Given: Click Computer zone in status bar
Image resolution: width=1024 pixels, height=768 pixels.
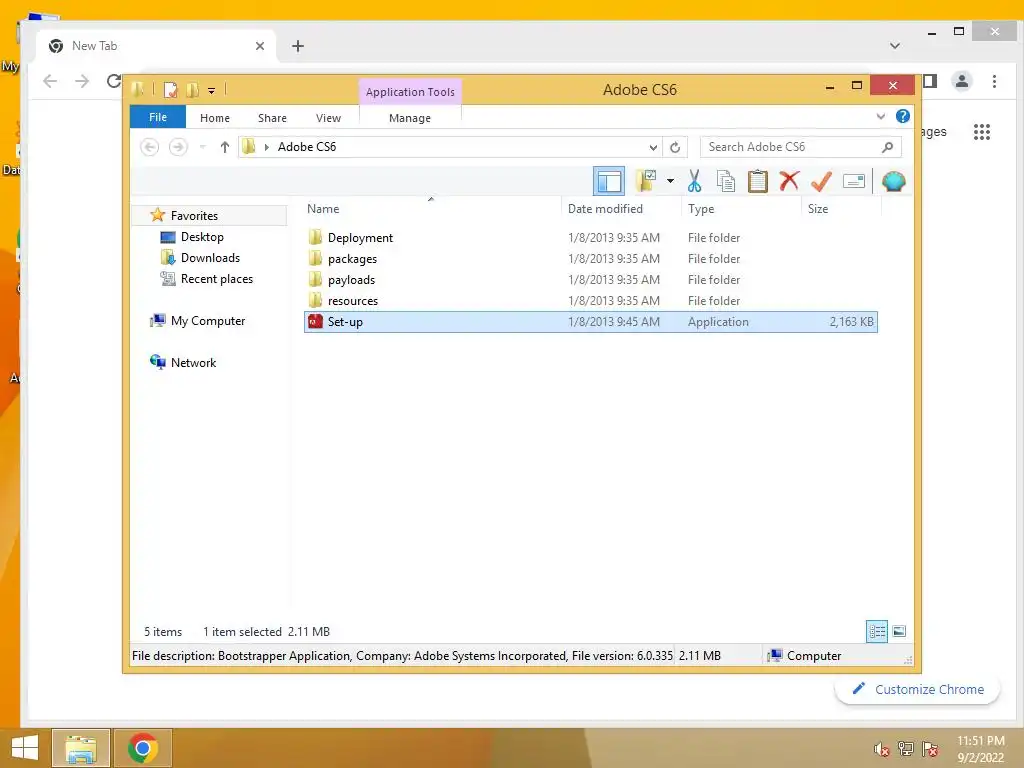Looking at the screenshot, I should [805, 656].
